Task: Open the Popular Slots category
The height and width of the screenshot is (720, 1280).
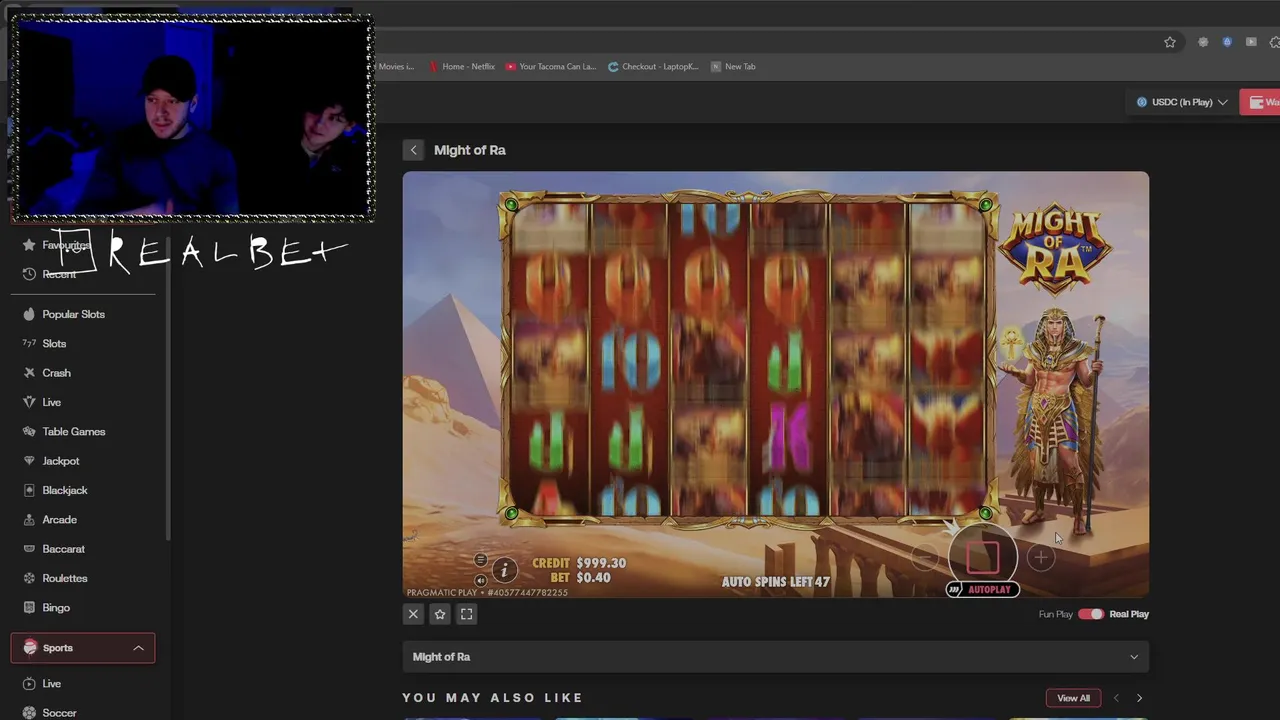Action: click(x=73, y=314)
